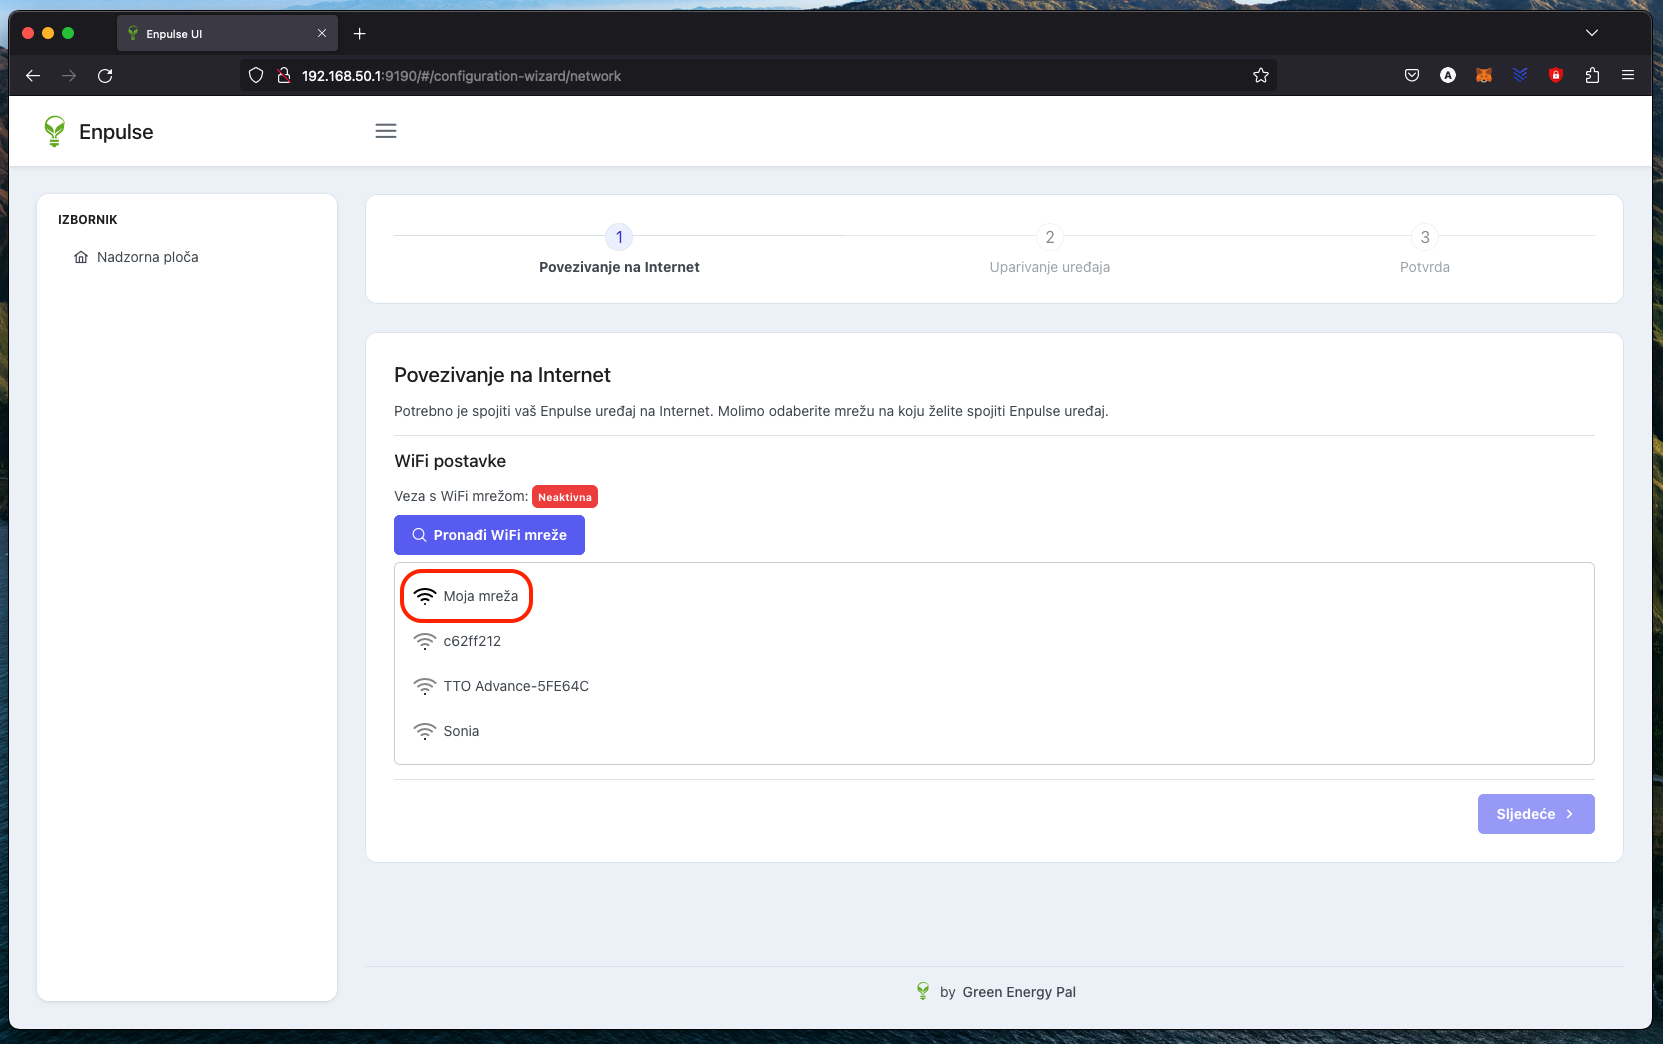The height and width of the screenshot is (1044, 1663).
Task: Click the WiFi signal icon next to Moja mreža
Action: pos(425,594)
